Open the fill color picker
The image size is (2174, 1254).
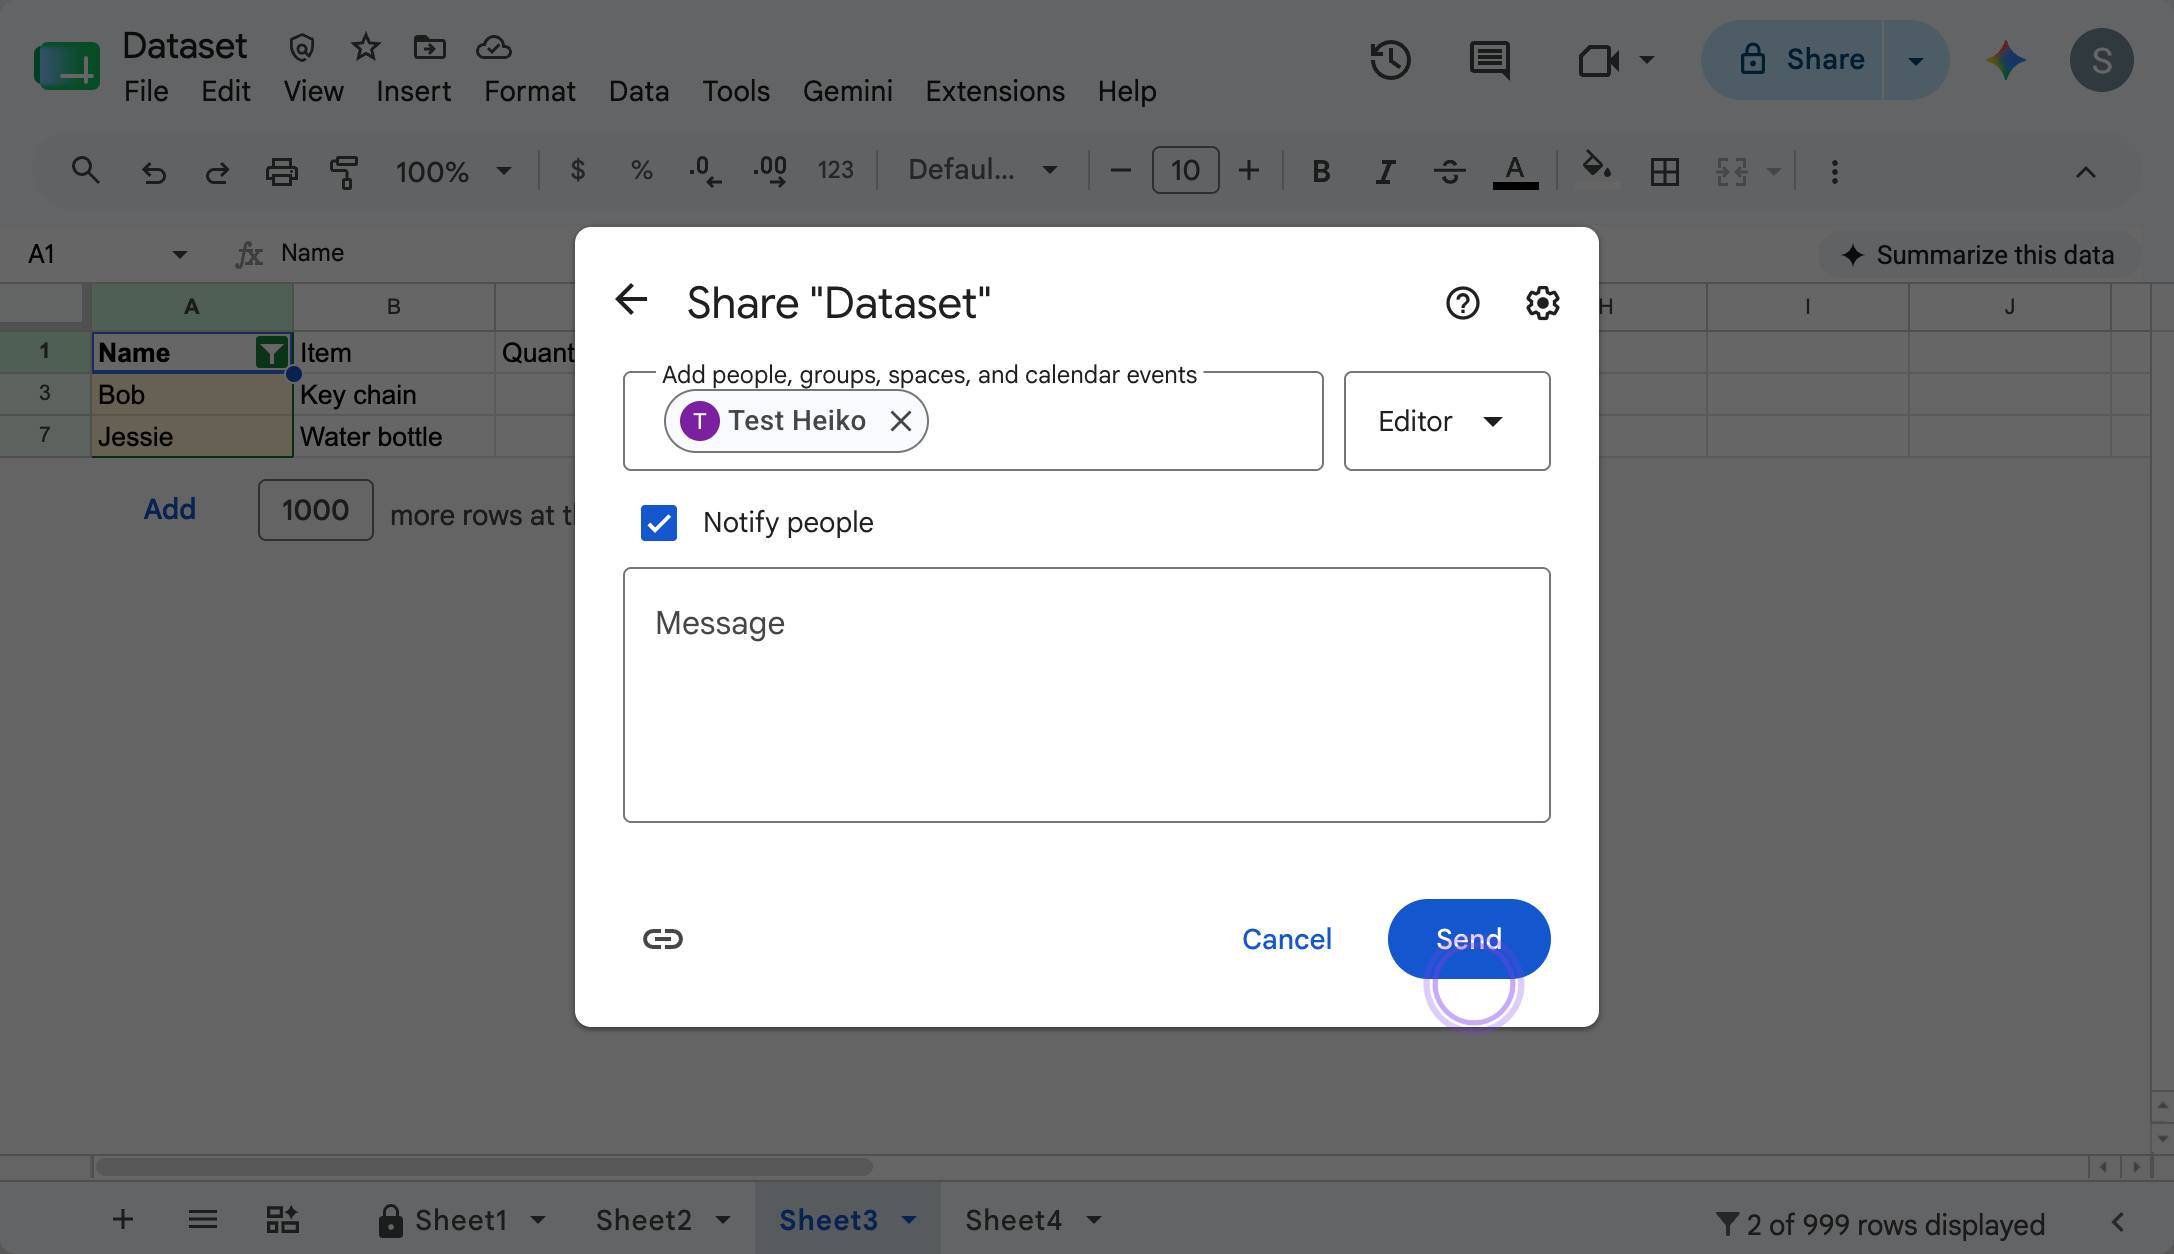click(1597, 168)
